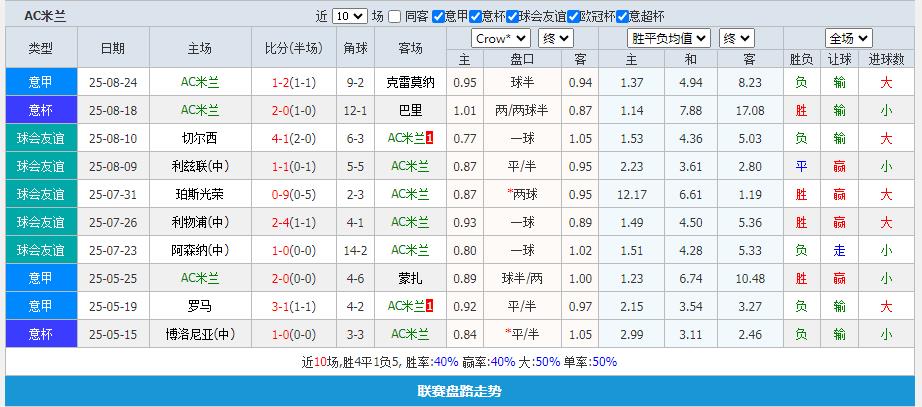Click the 蒙扎 away team link
This screenshot has width=922, height=407.
(410, 278)
